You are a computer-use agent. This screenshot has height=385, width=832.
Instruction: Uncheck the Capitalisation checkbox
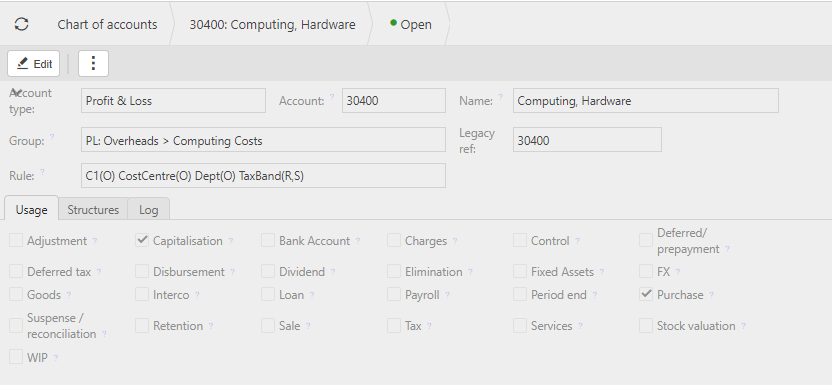pyautogui.click(x=142, y=240)
